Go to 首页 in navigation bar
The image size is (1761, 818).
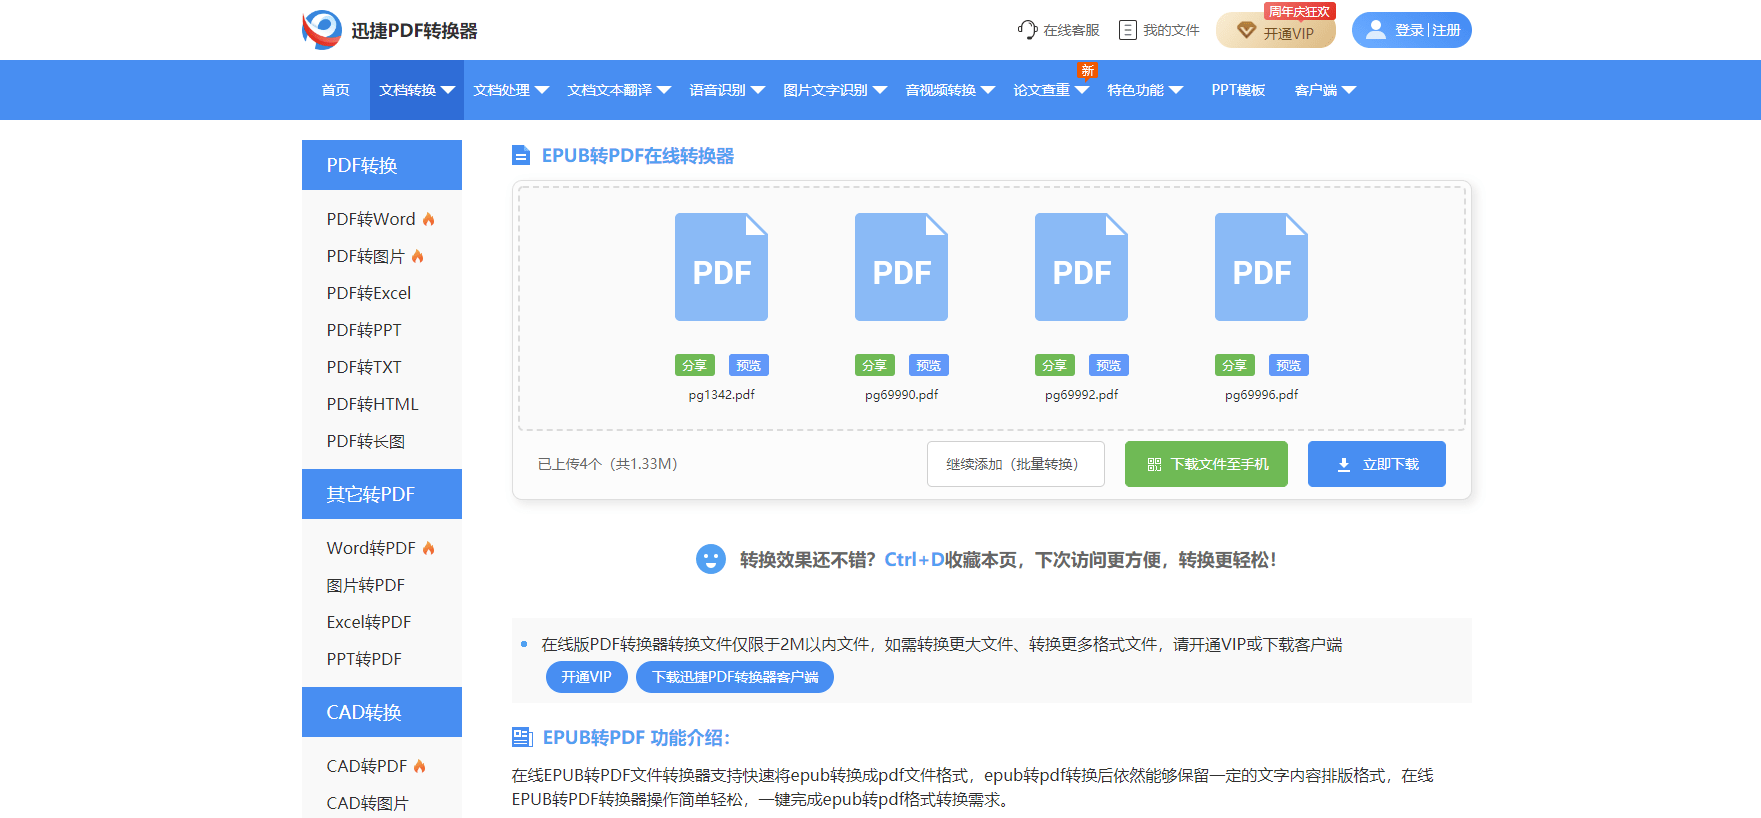[336, 90]
